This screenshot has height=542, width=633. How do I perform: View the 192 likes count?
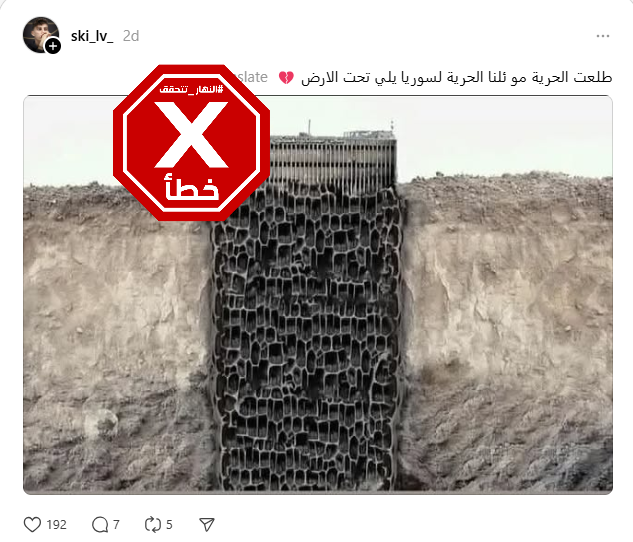[x=56, y=524]
